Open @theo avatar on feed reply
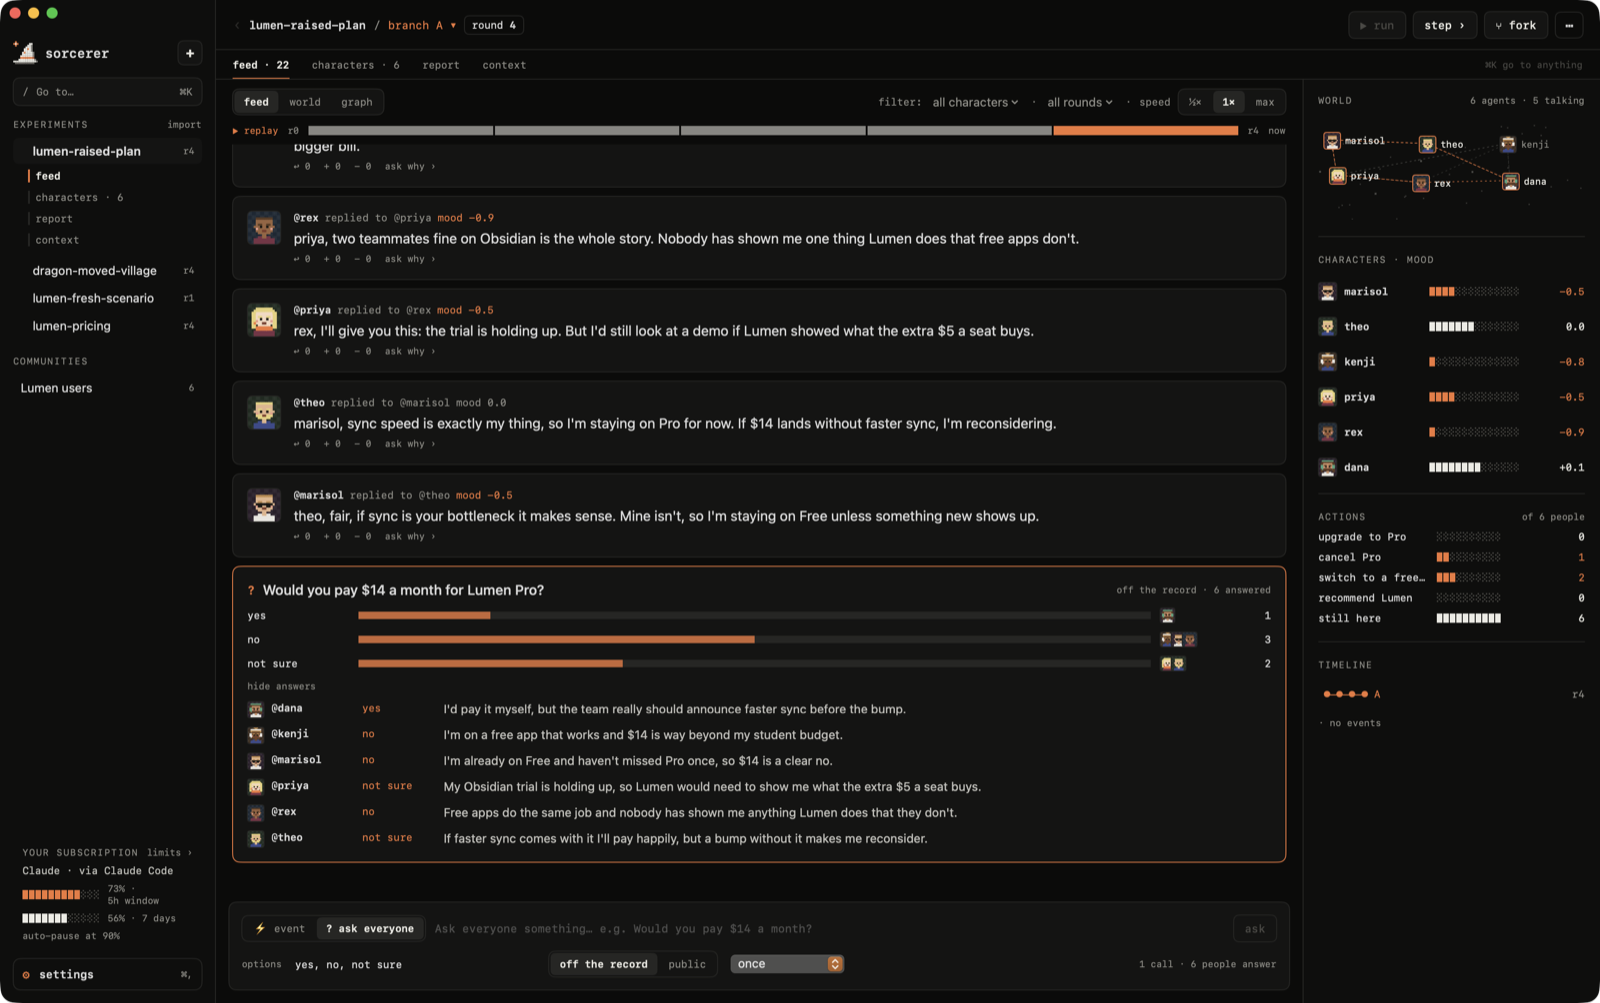1600x1003 pixels. 264,413
